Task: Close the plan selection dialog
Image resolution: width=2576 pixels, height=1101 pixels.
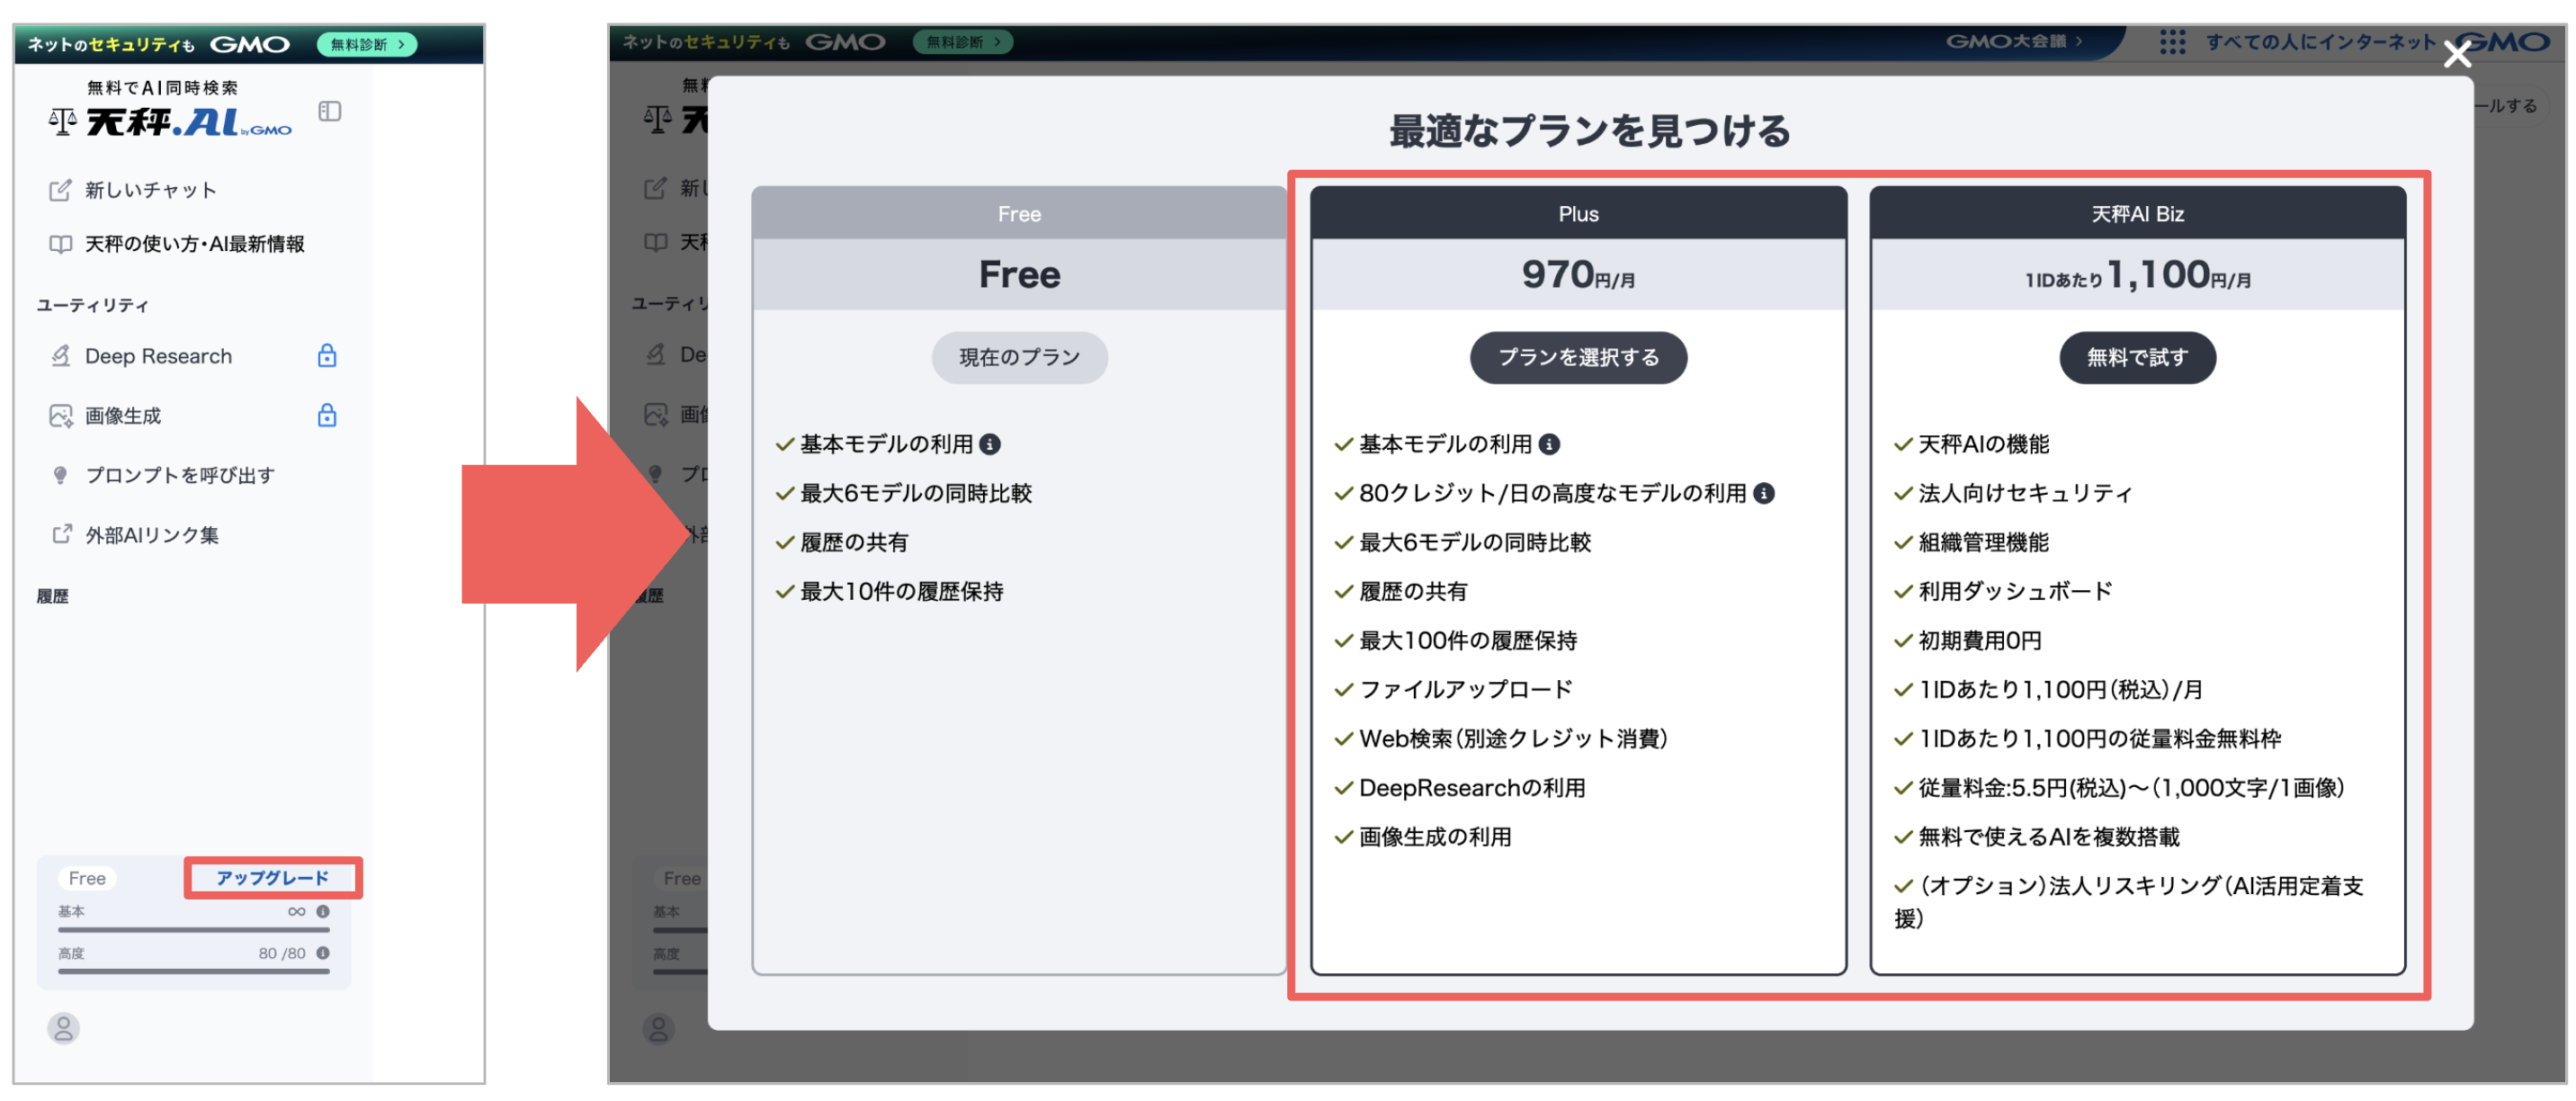Action: (x=2457, y=54)
